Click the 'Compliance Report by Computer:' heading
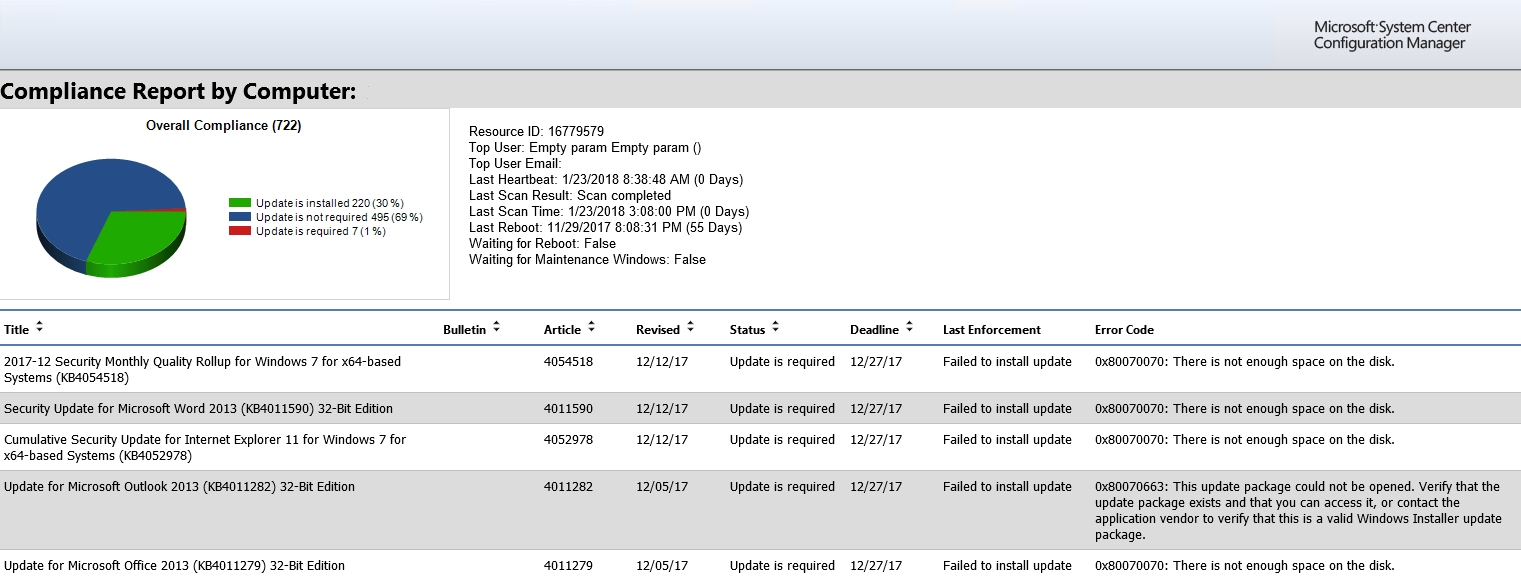The image size is (1521, 576). (x=178, y=92)
